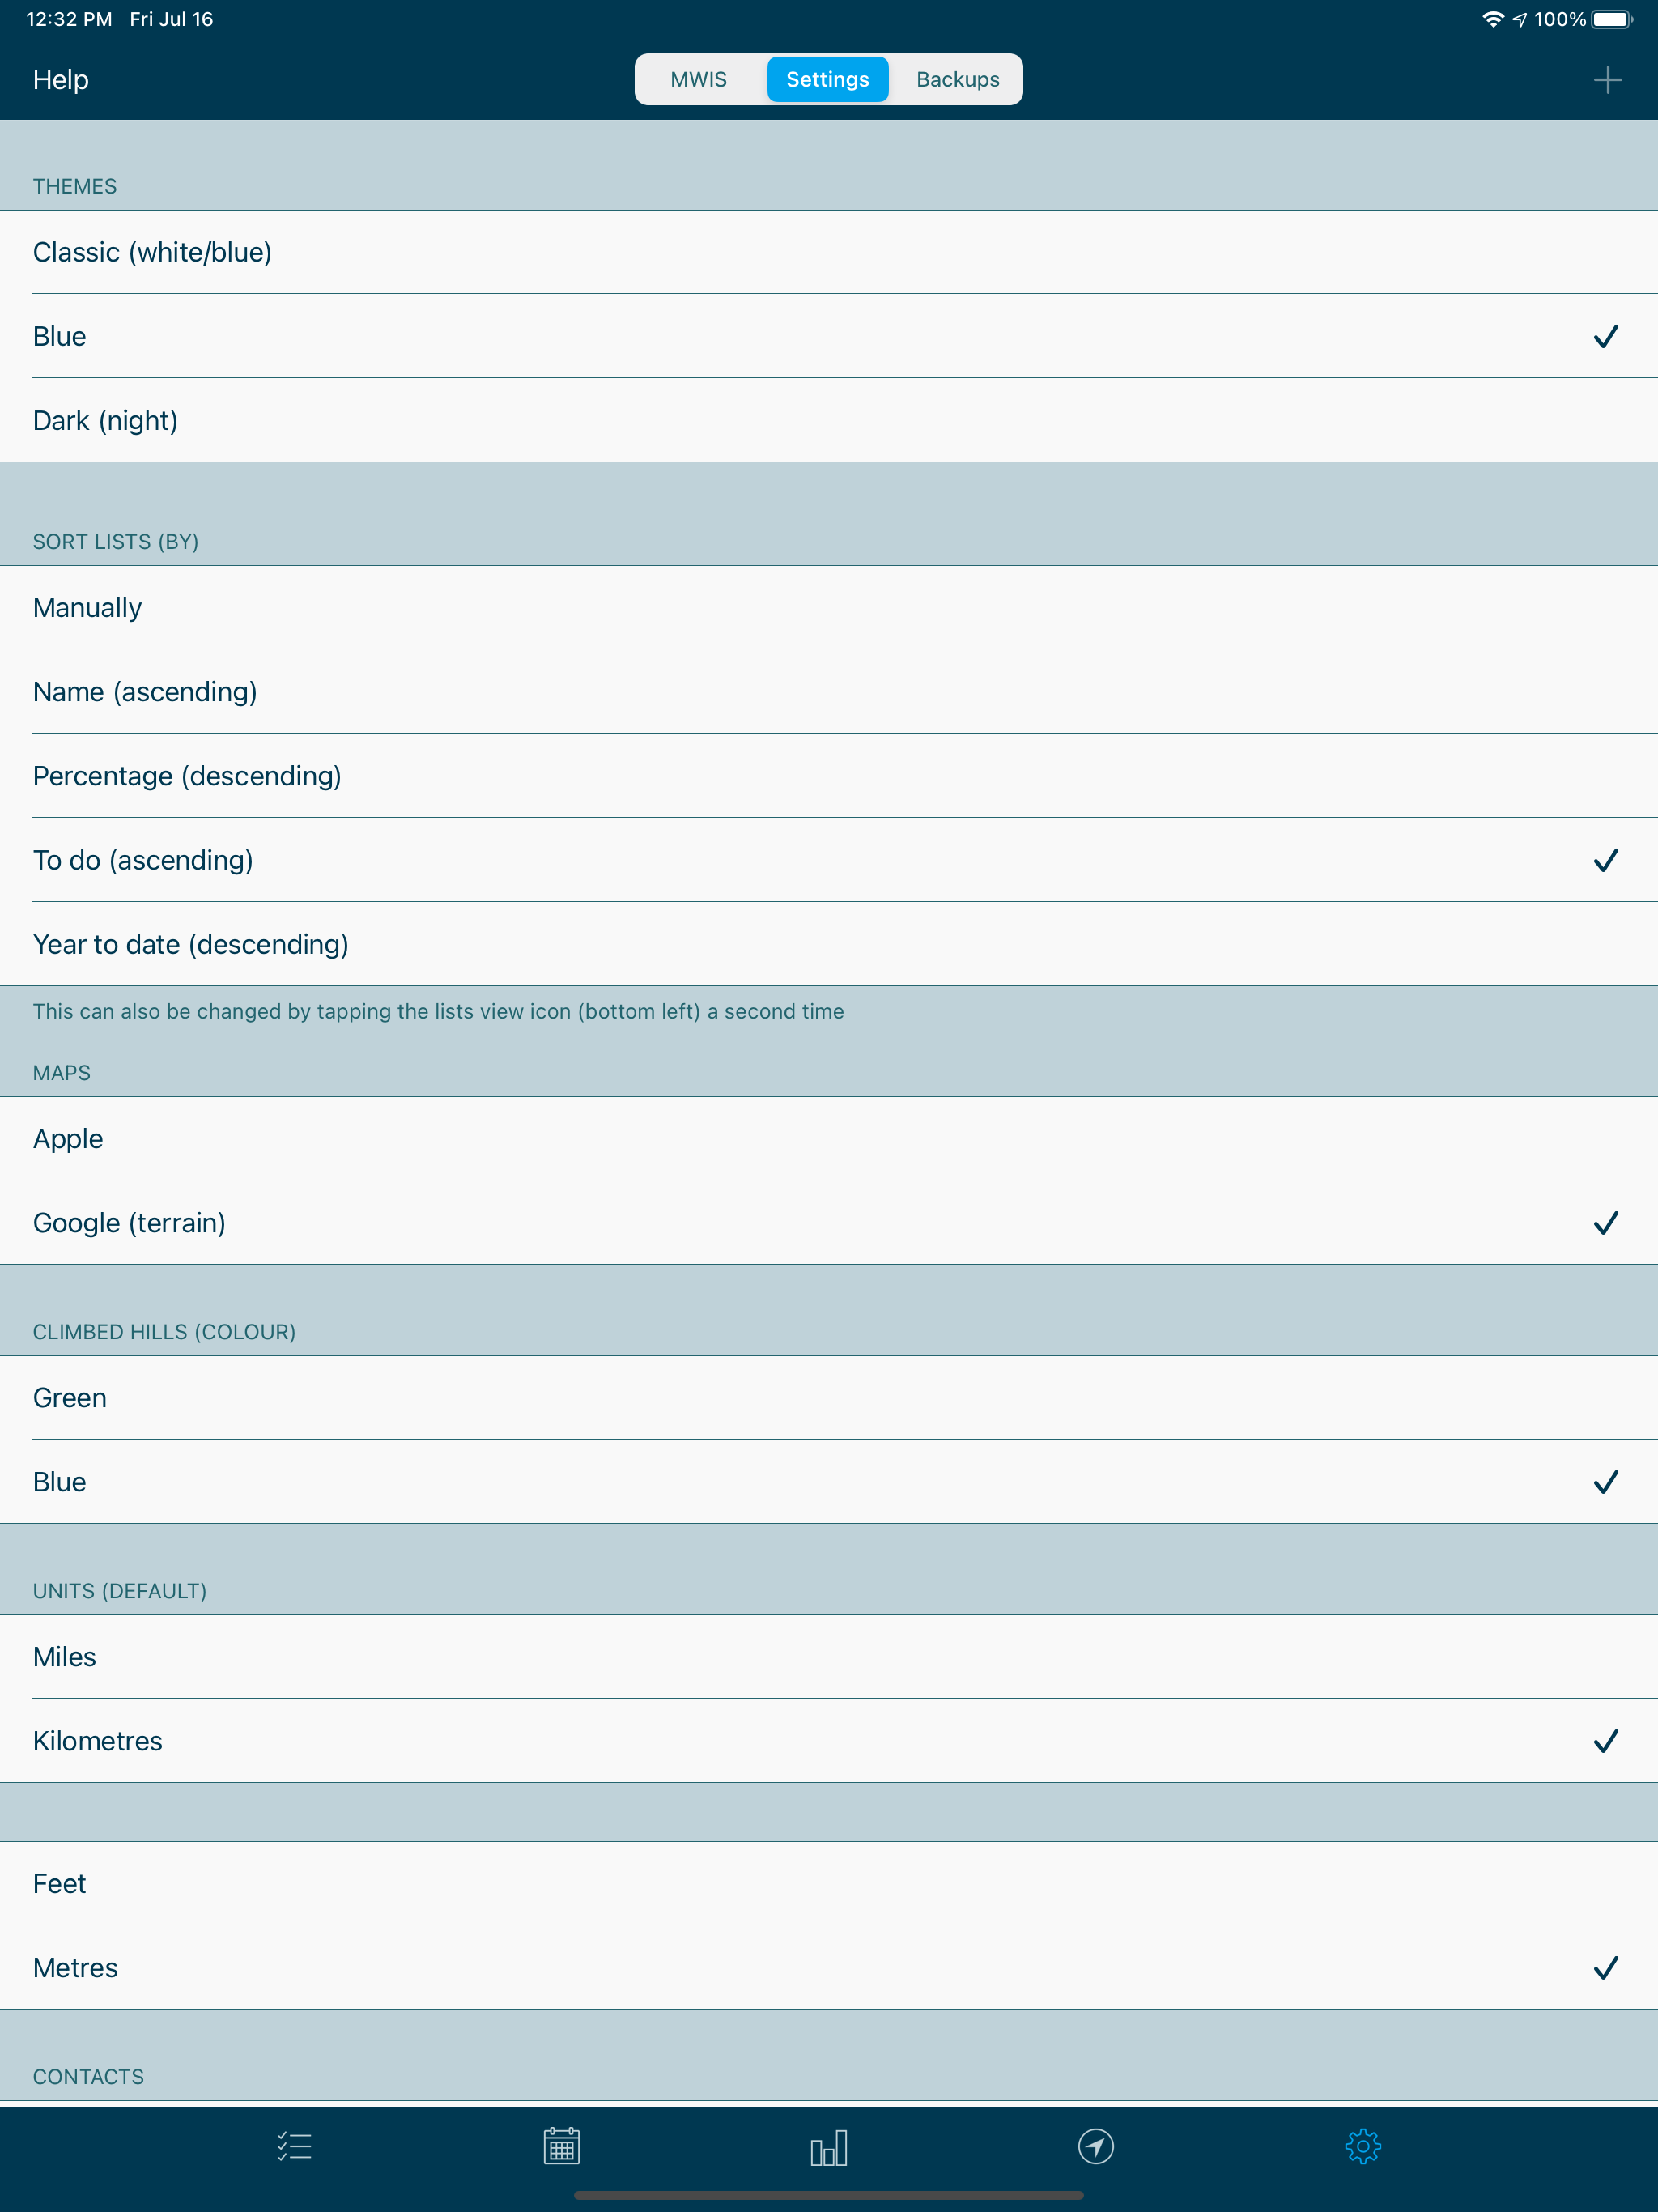Switch to the MWIS tab

pos(698,80)
